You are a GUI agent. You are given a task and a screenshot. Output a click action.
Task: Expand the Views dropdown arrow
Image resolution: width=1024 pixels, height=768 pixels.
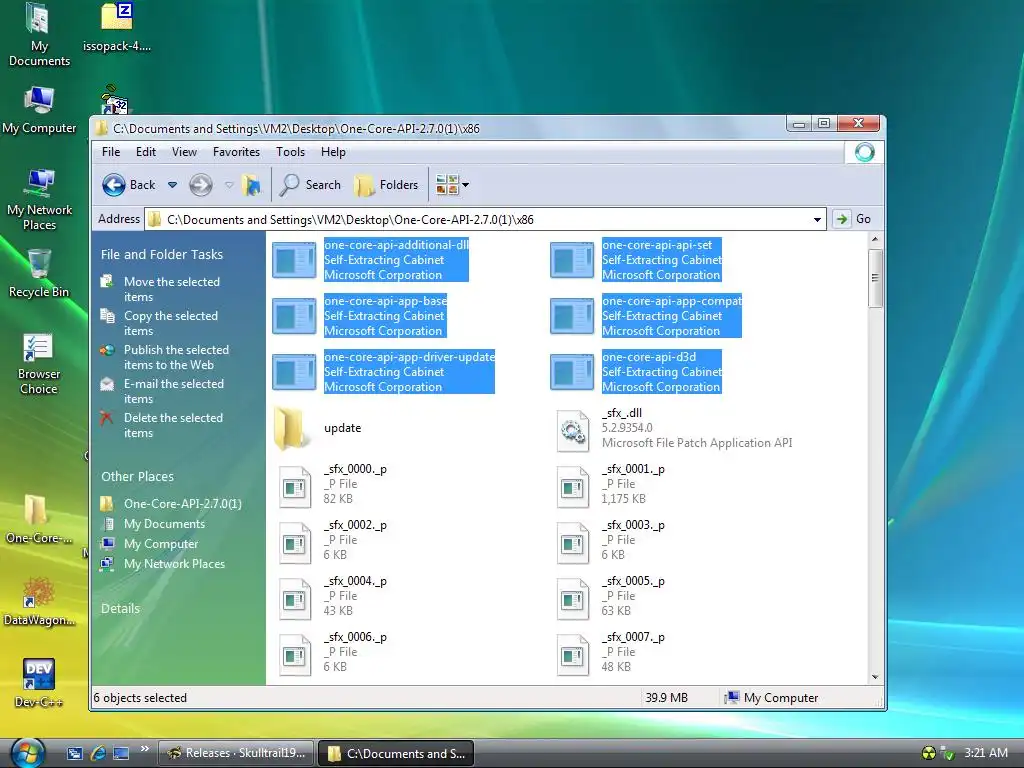click(x=466, y=185)
